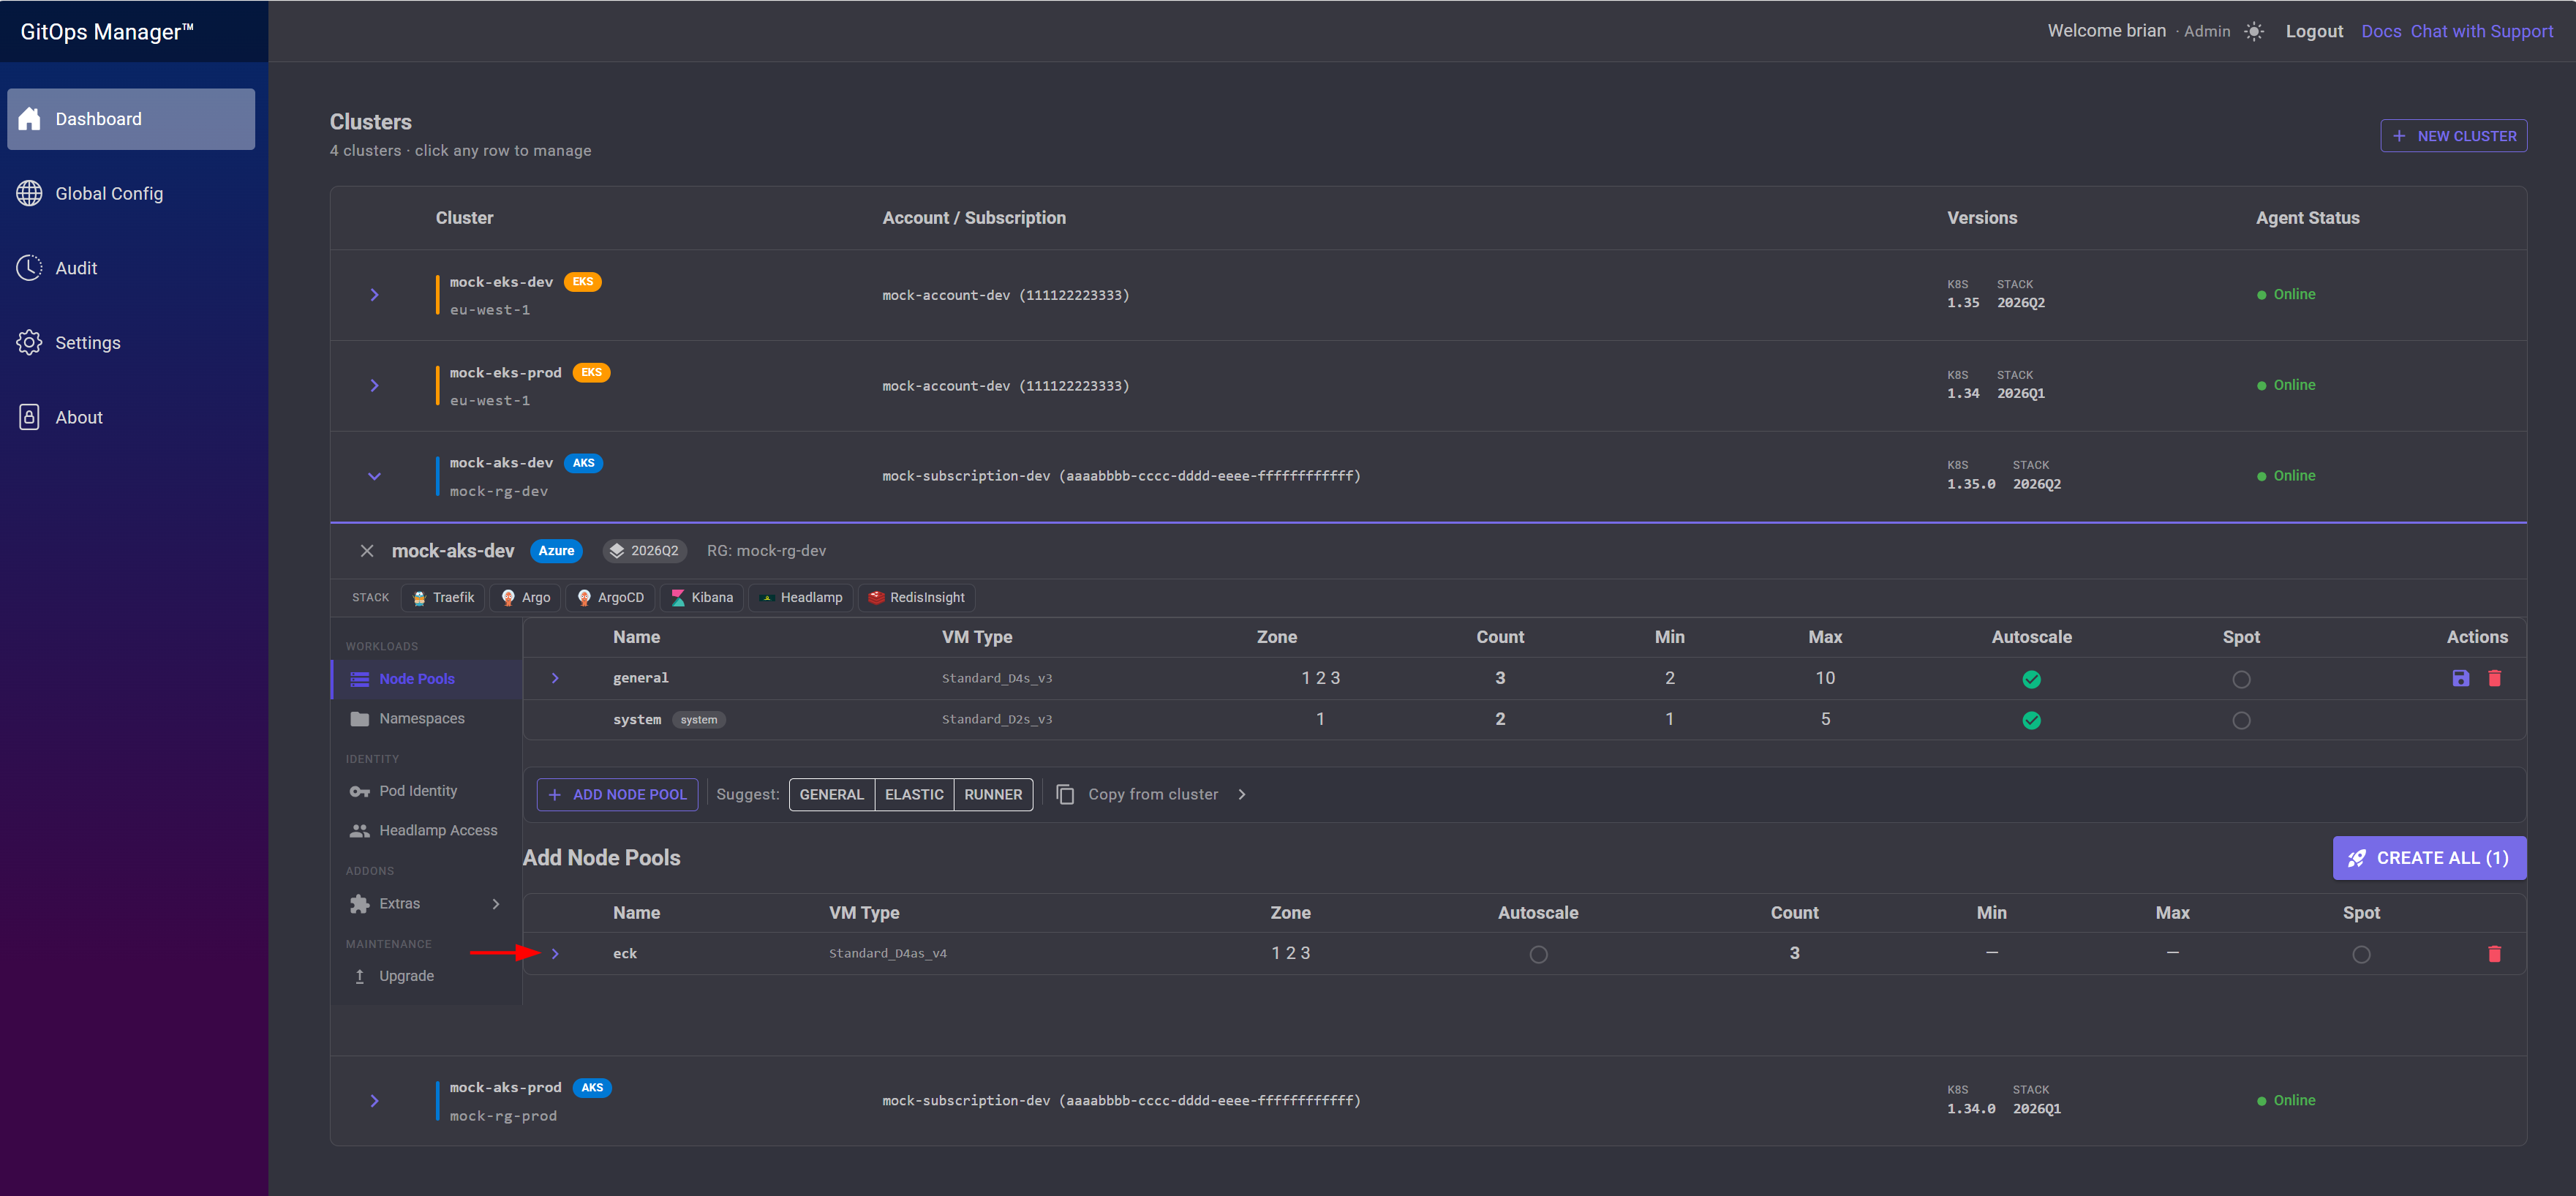Click the eck Count value 3
2576x1196 pixels.
pyautogui.click(x=1795, y=954)
